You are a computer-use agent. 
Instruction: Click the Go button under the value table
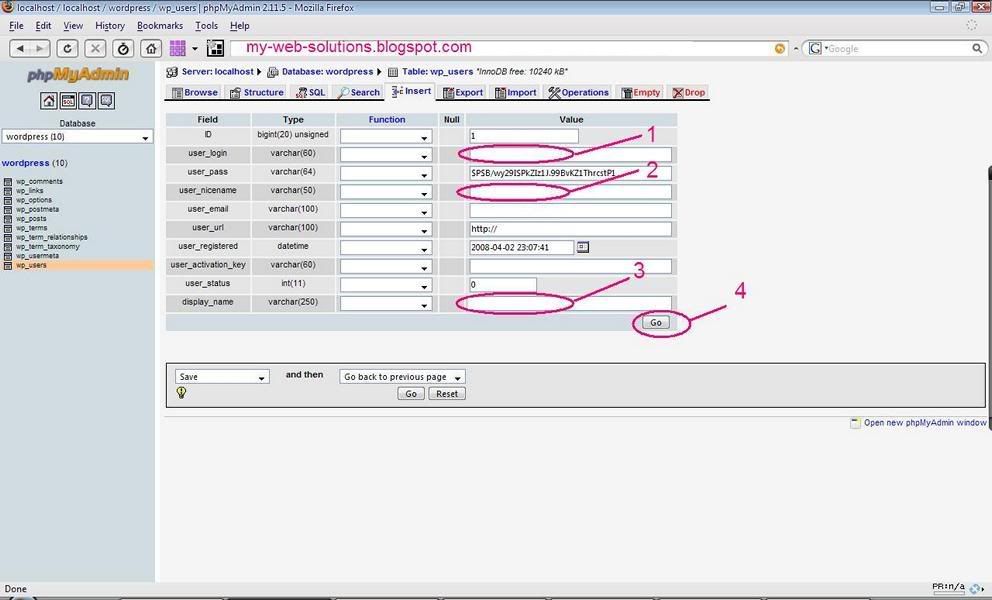[656, 323]
